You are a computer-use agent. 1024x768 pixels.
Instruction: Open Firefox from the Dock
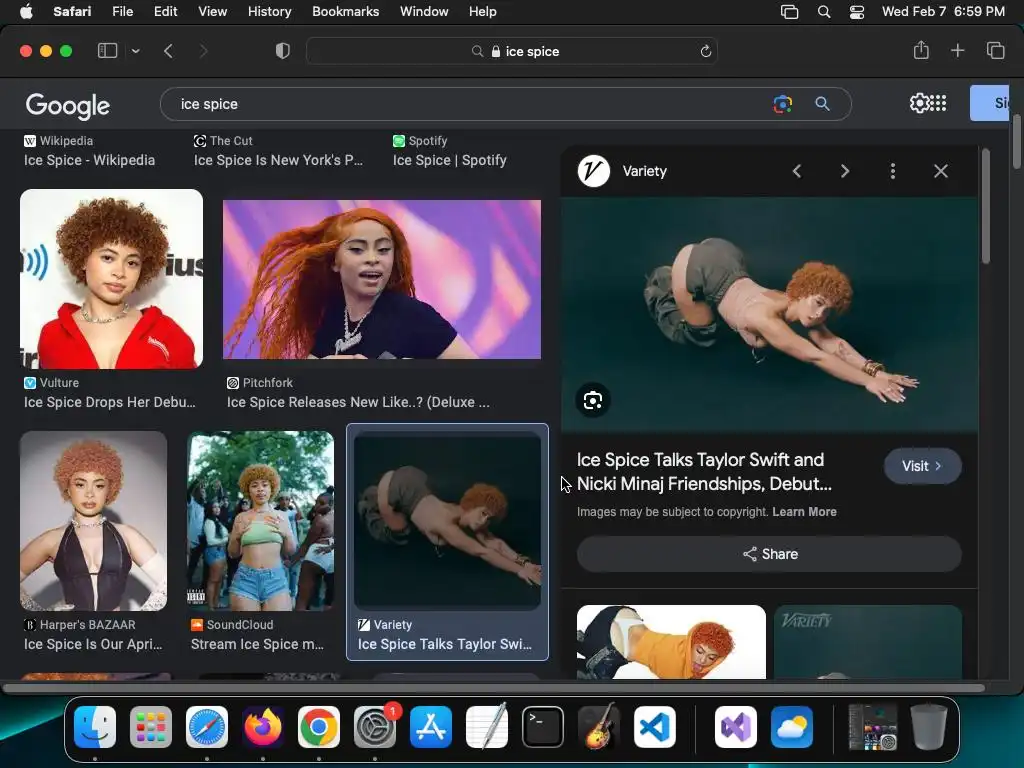point(263,726)
